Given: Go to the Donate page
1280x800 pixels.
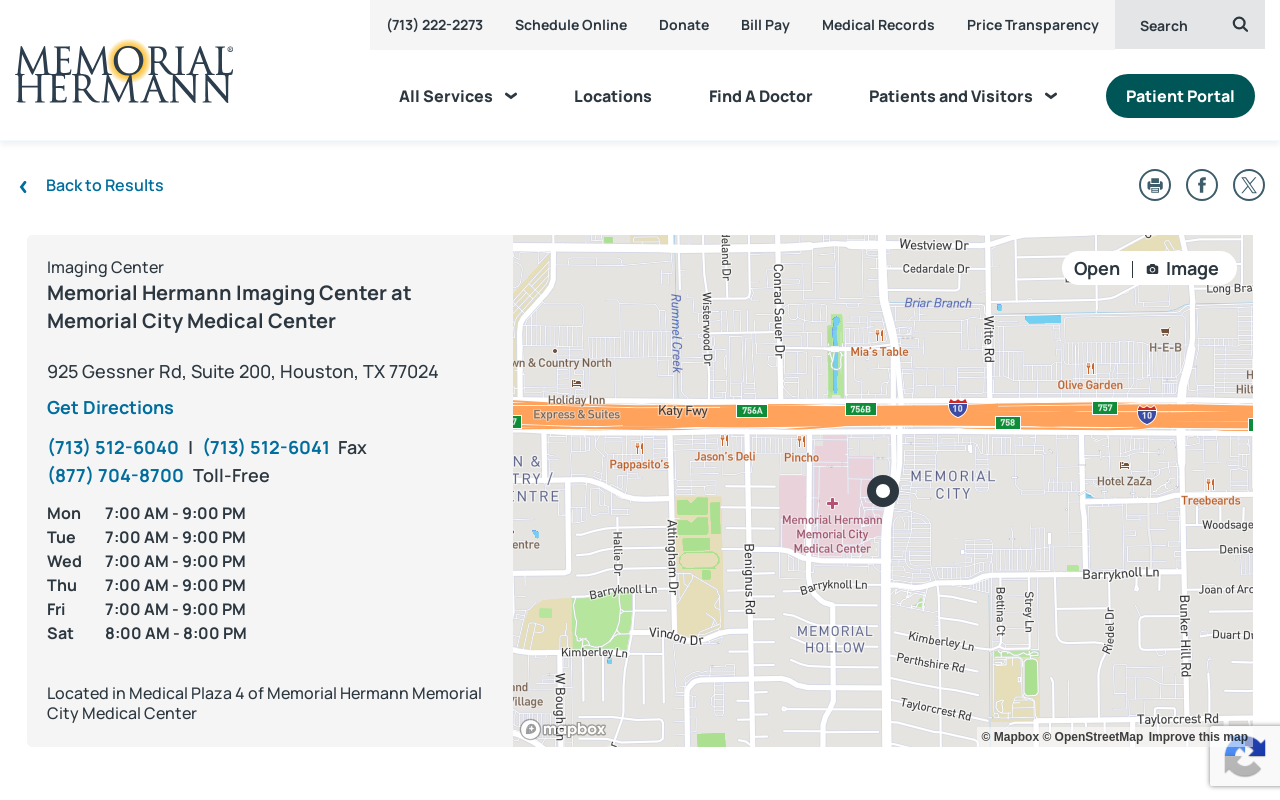Looking at the screenshot, I should [684, 25].
